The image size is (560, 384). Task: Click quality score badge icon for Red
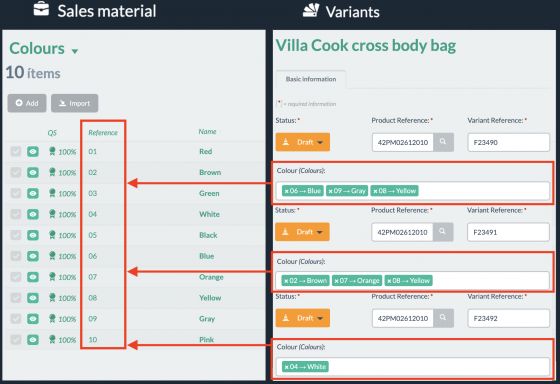(52, 151)
